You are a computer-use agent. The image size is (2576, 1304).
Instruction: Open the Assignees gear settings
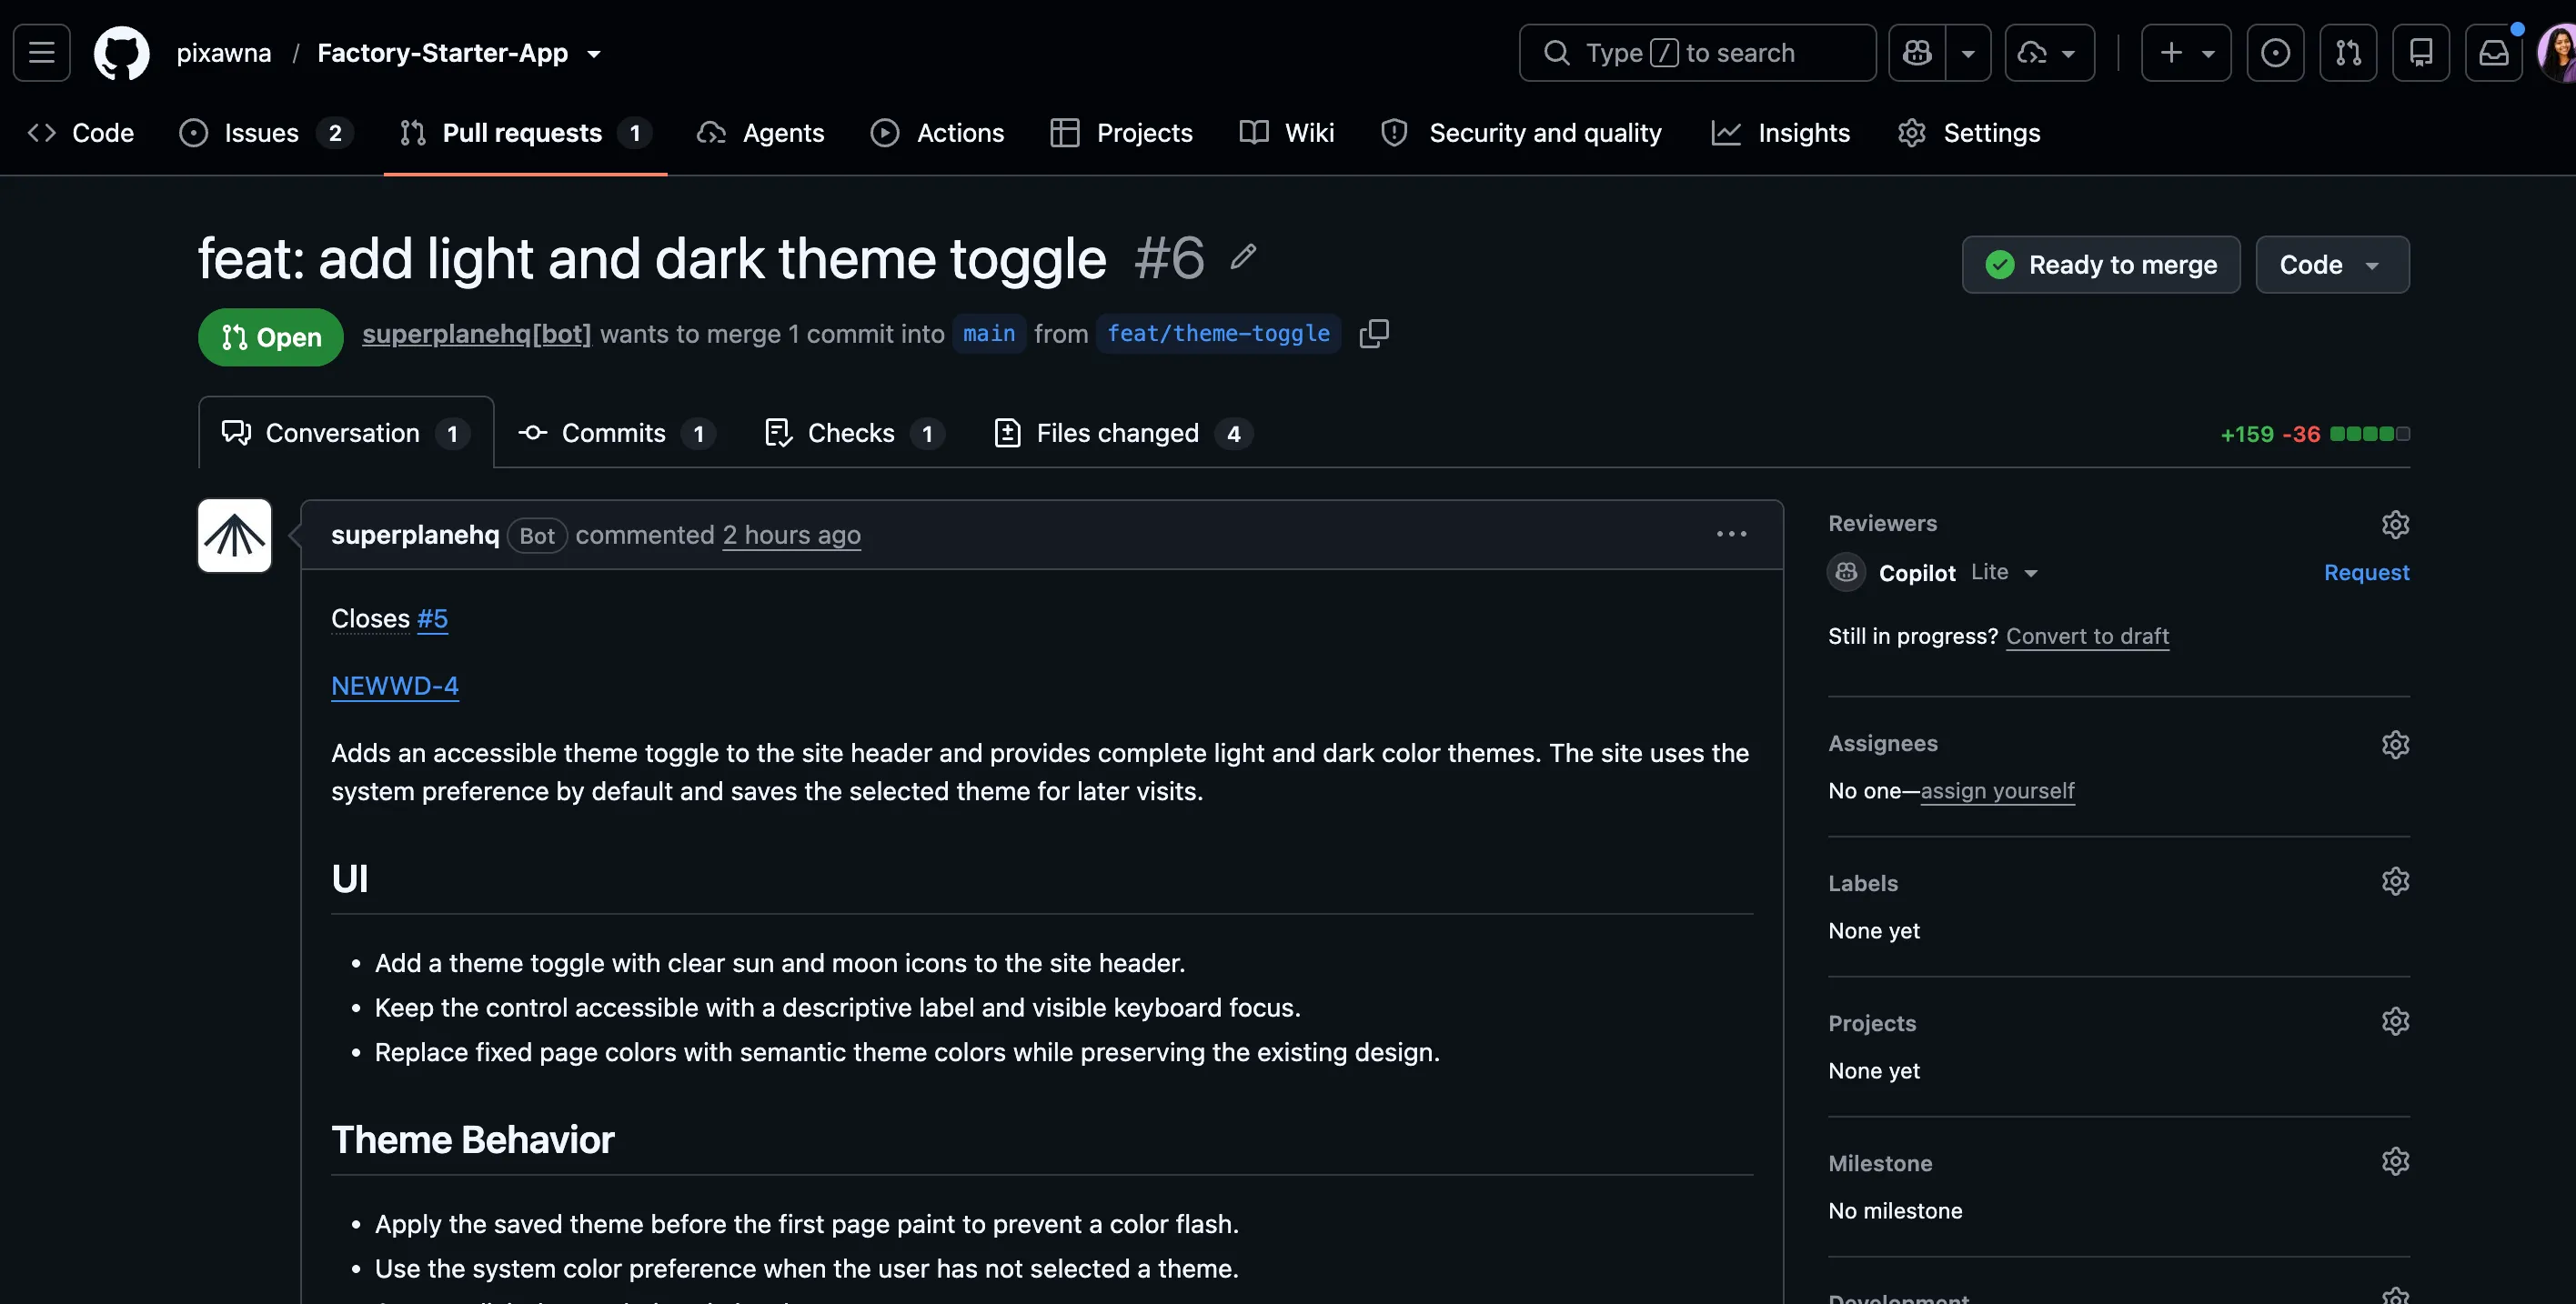(2395, 744)
